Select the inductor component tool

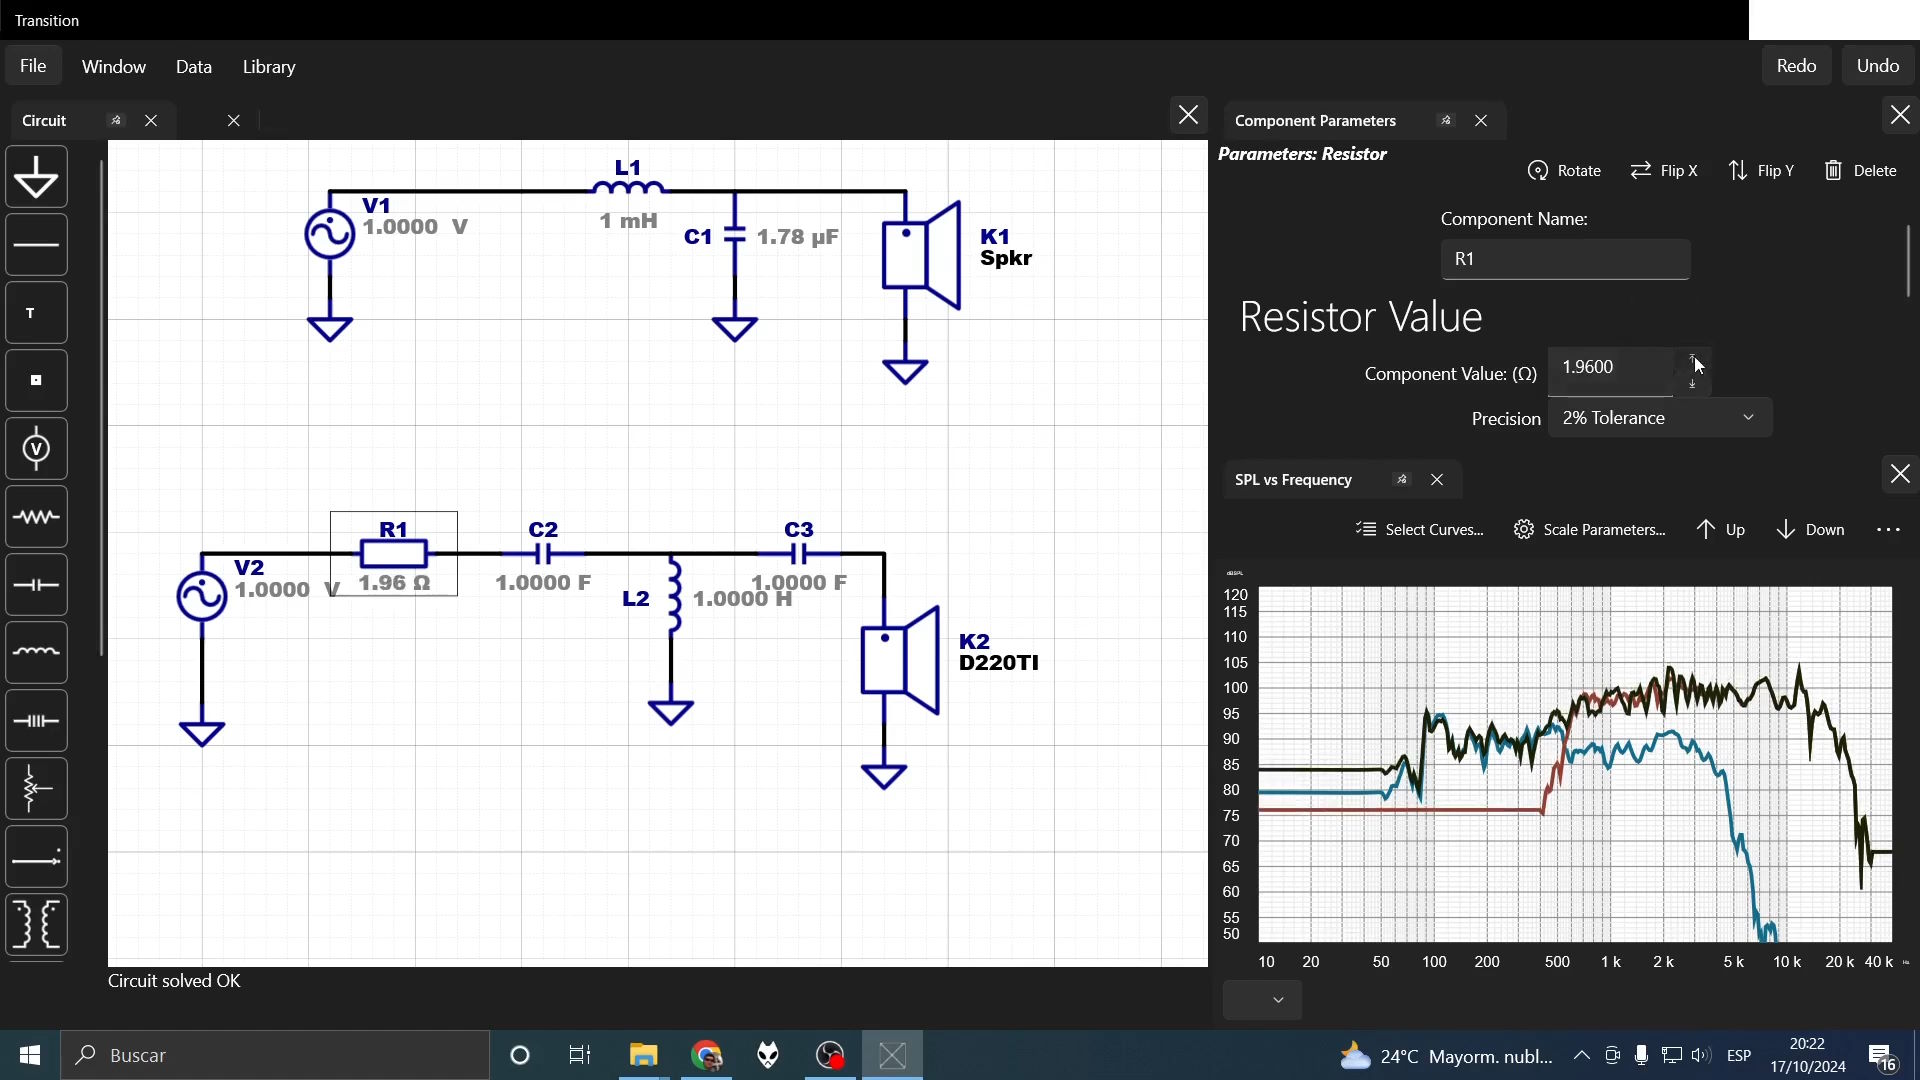pos(36,653)
